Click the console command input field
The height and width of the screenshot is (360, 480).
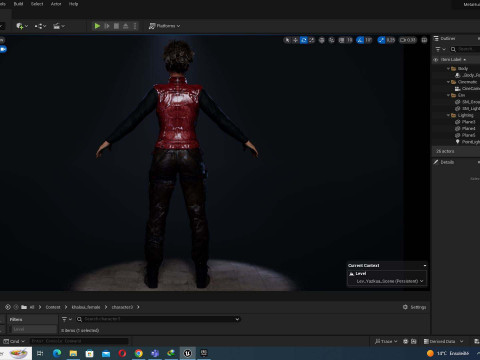[79, 341]
